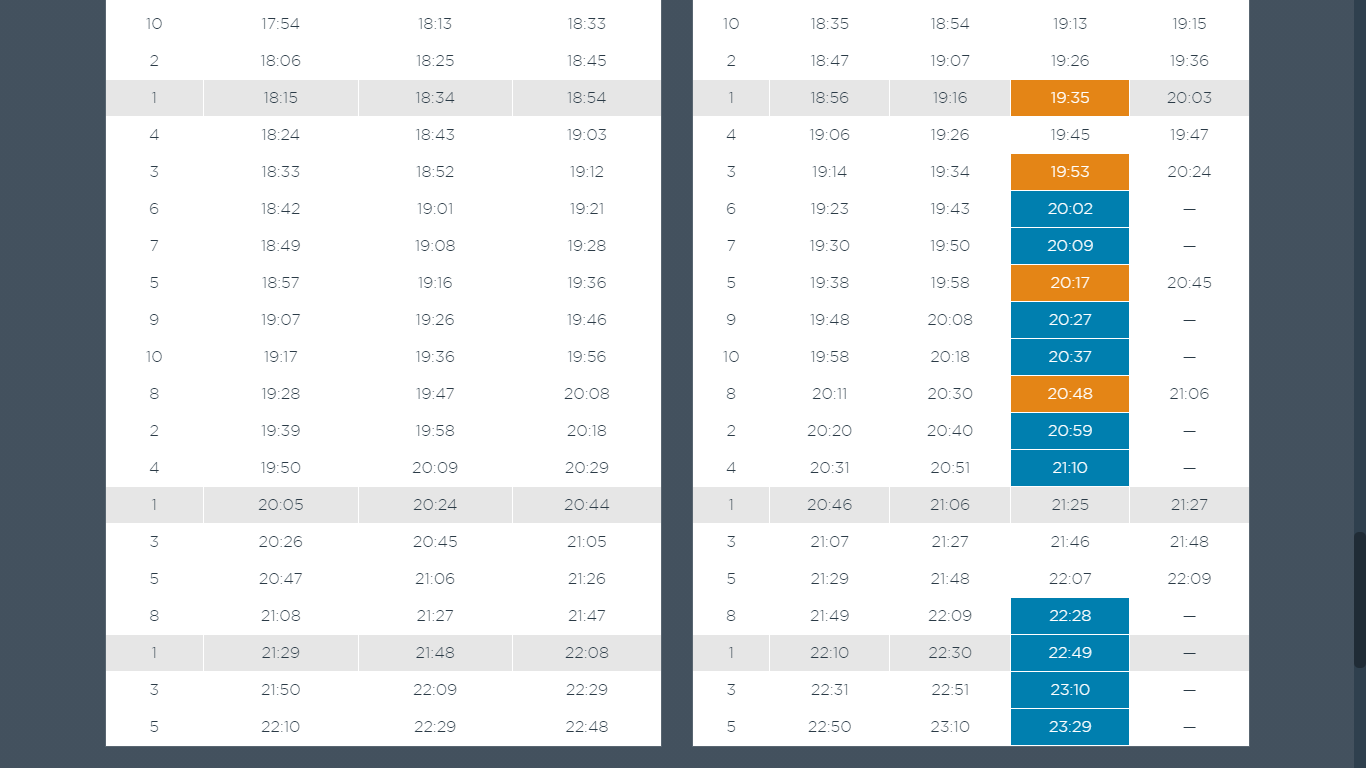Click the 20:51 time cell

950,468
